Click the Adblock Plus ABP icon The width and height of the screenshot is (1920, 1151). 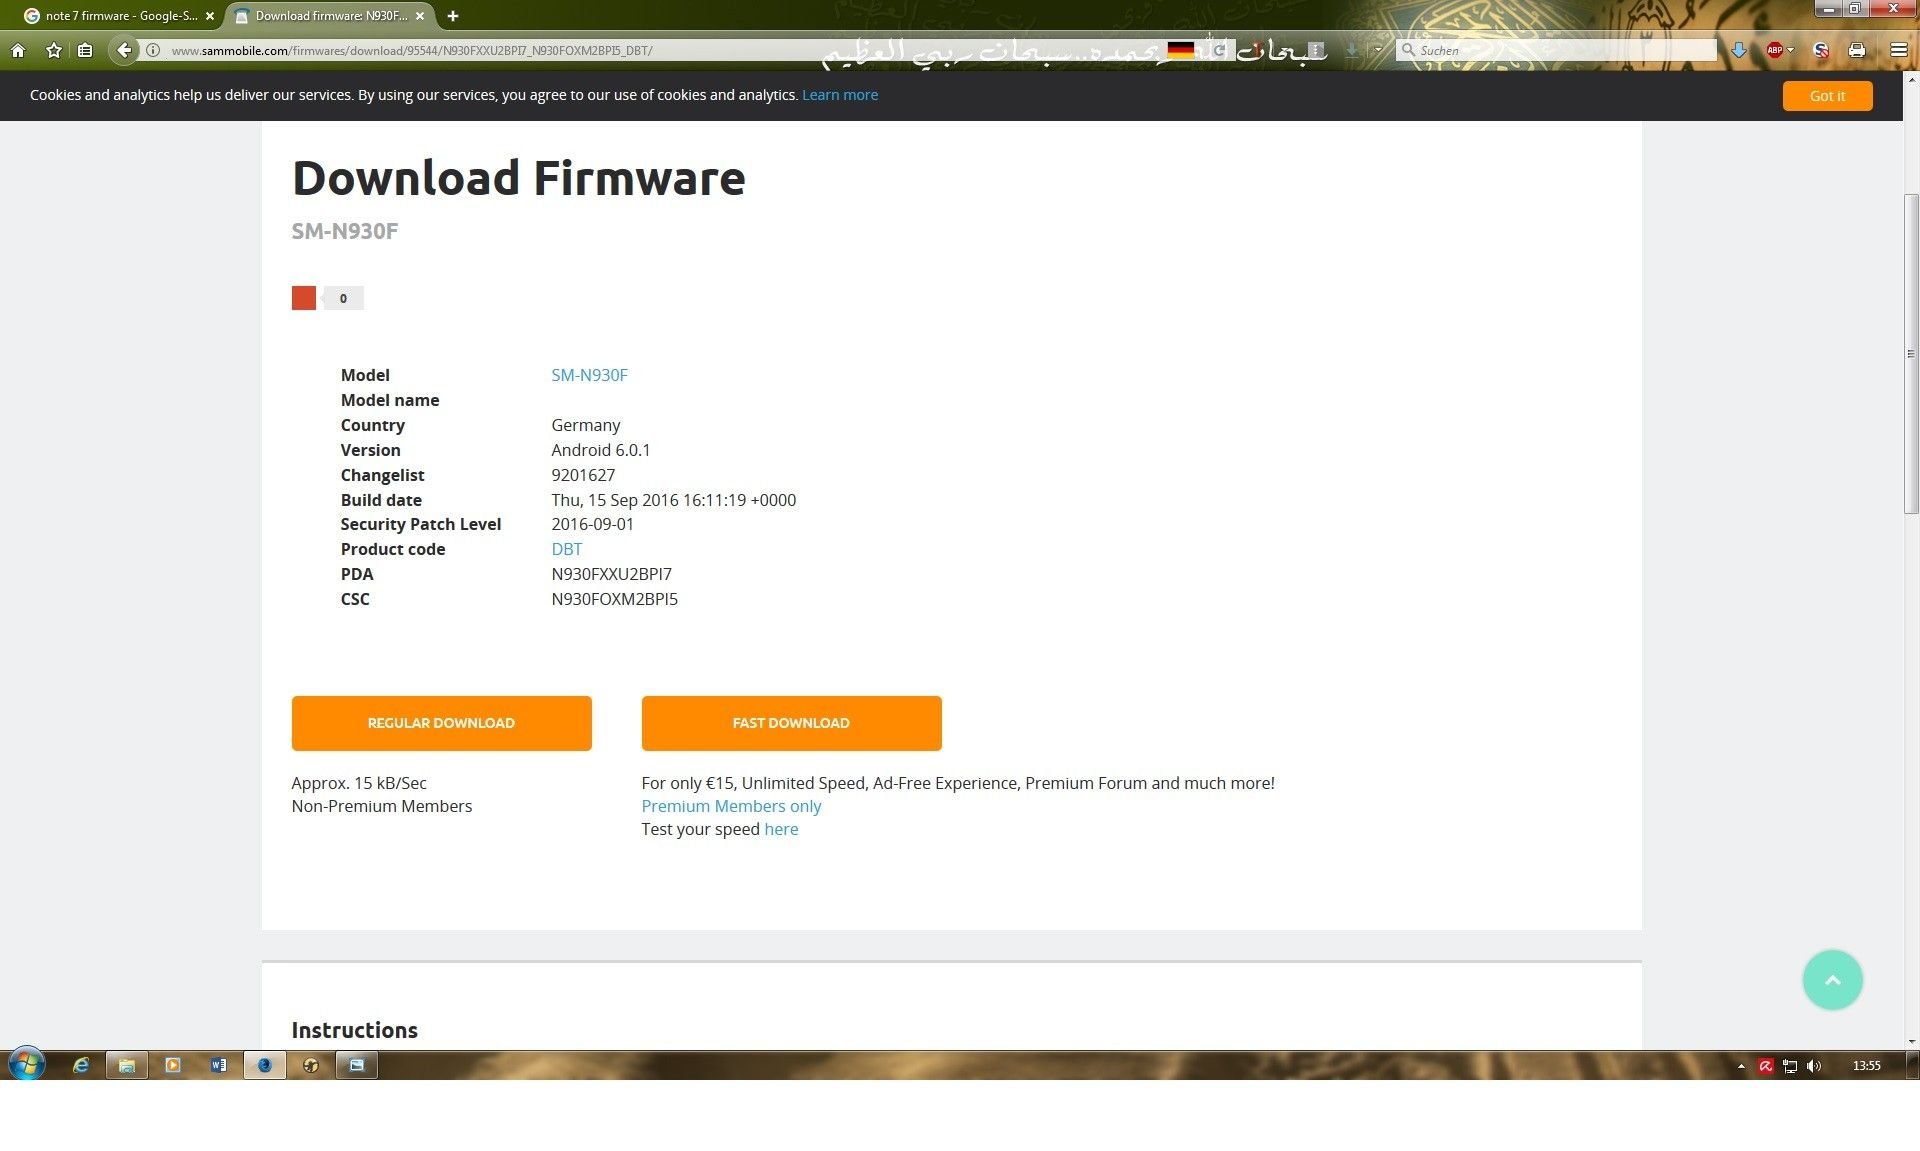[x=1775, y=50]
